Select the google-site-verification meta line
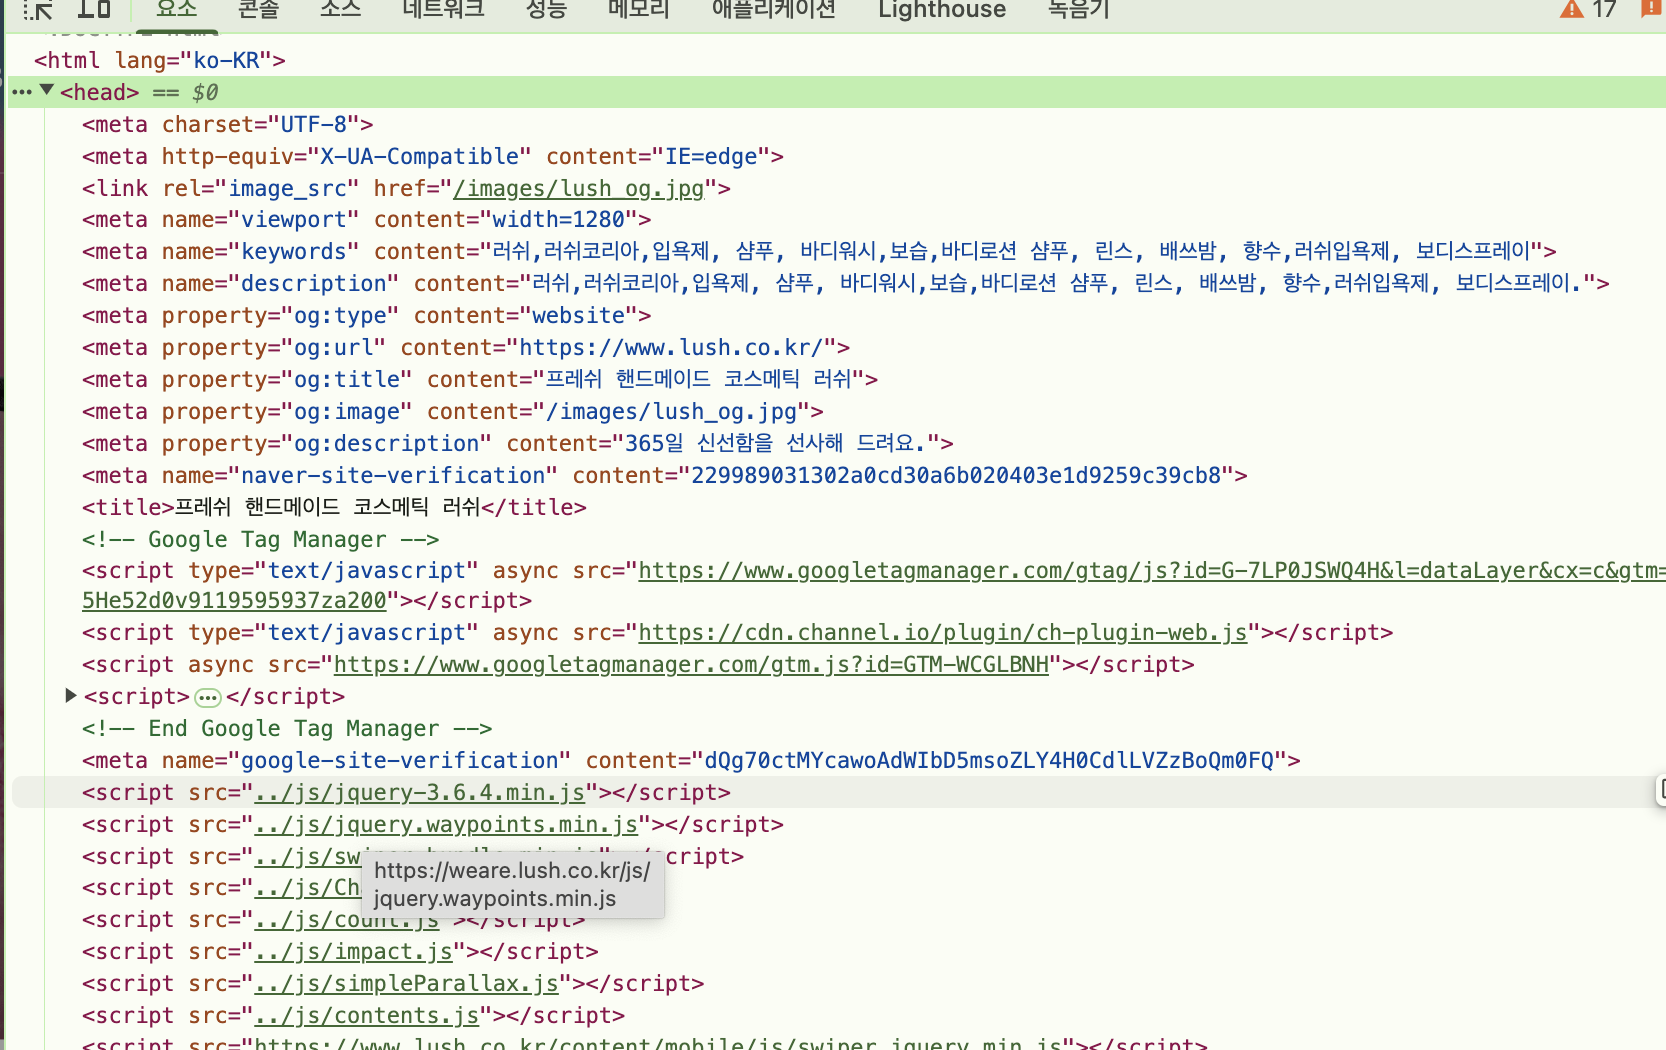This screenshot has height=1050, width=1666. (691, 760)
